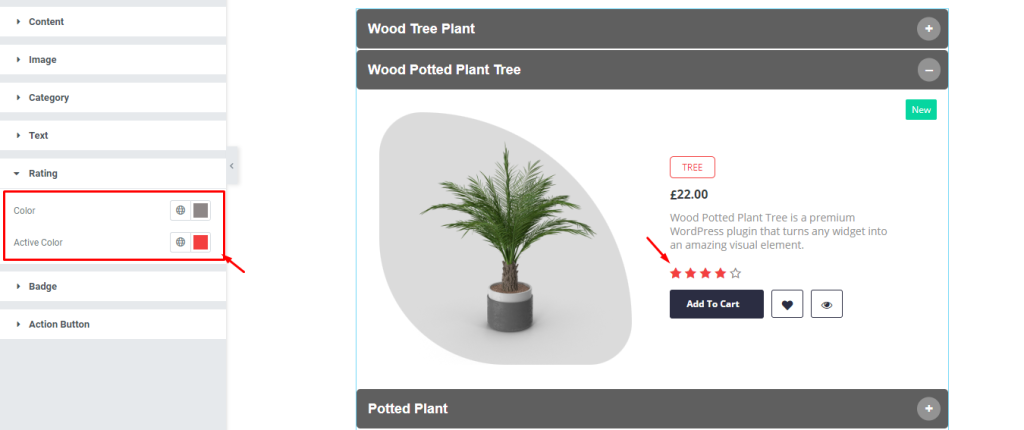
Task: Expand the Text section
Action: (x=113, y=135)
